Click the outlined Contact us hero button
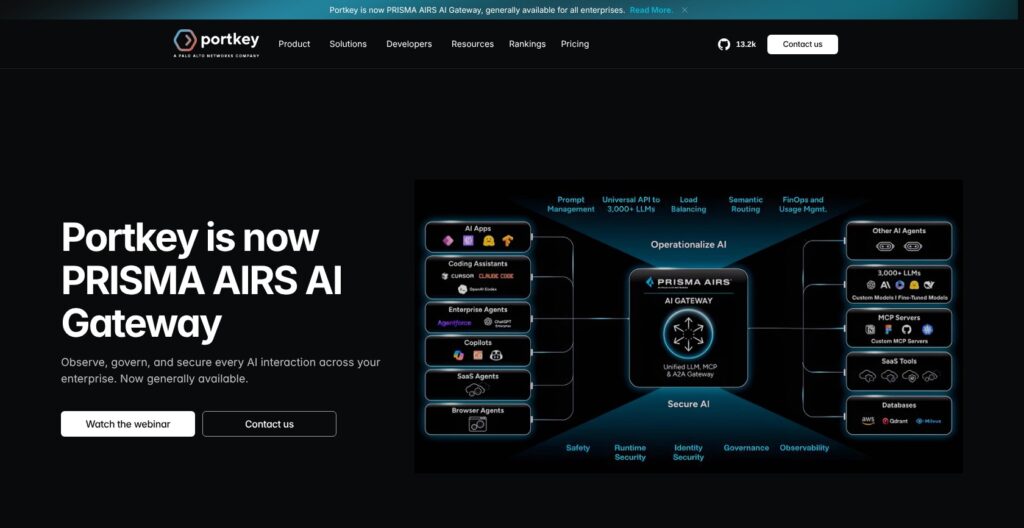Viewport: 1024px width, 528px height. pos(269,423)
